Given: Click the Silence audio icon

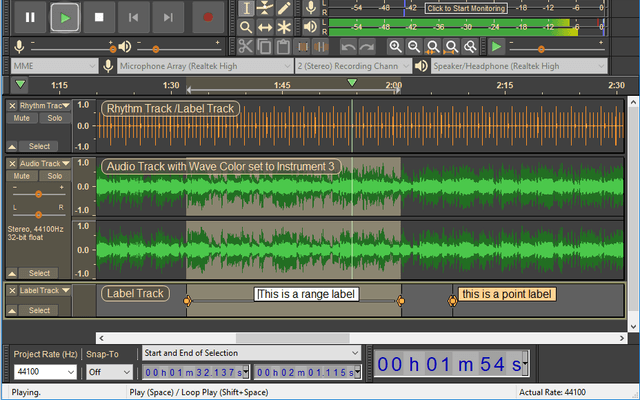Looking at the screenshot, I should 321,47.
